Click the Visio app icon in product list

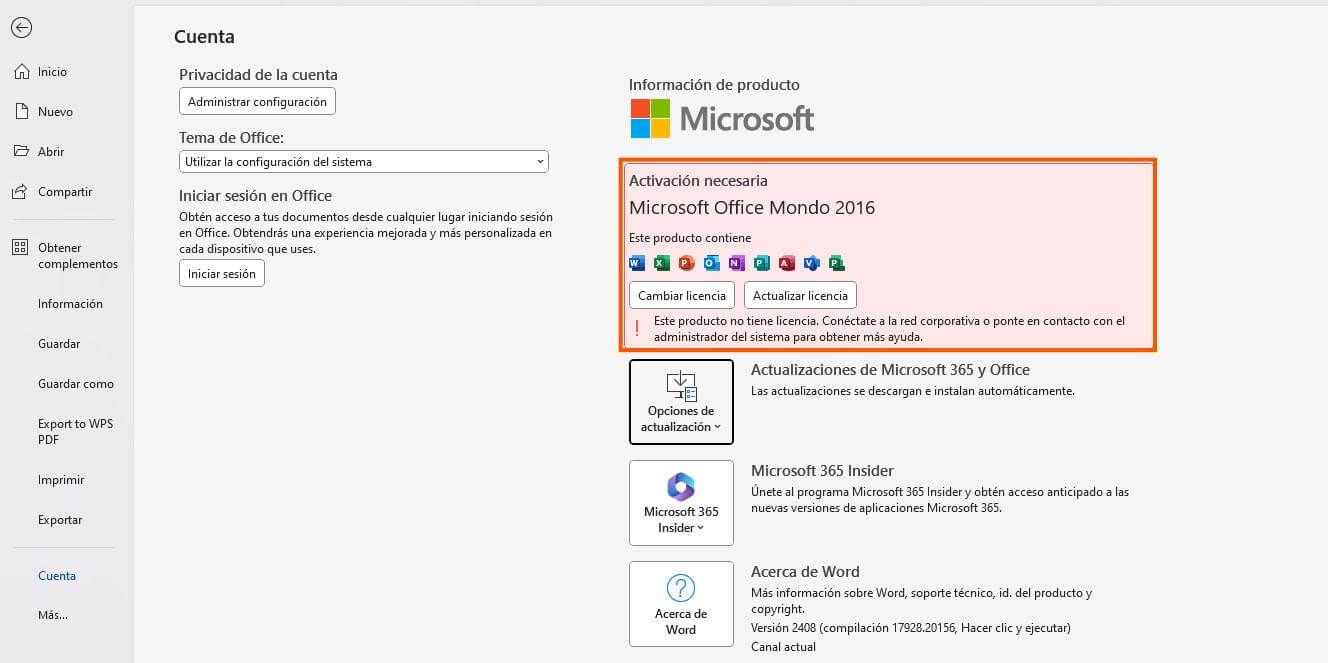pos(812,264)
